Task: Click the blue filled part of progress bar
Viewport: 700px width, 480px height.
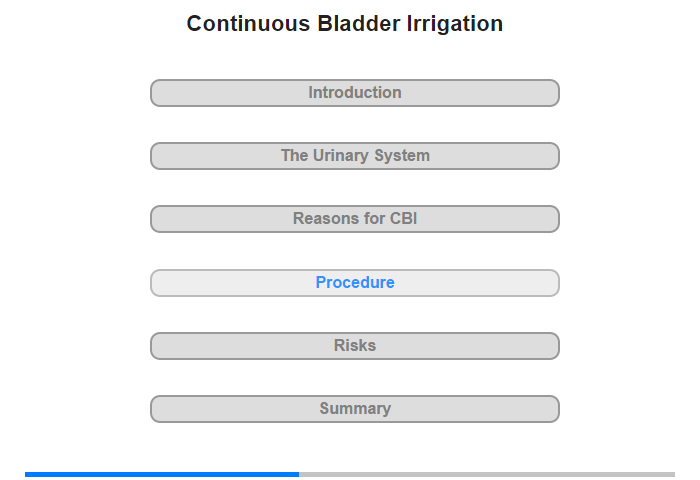Action: 162,474
